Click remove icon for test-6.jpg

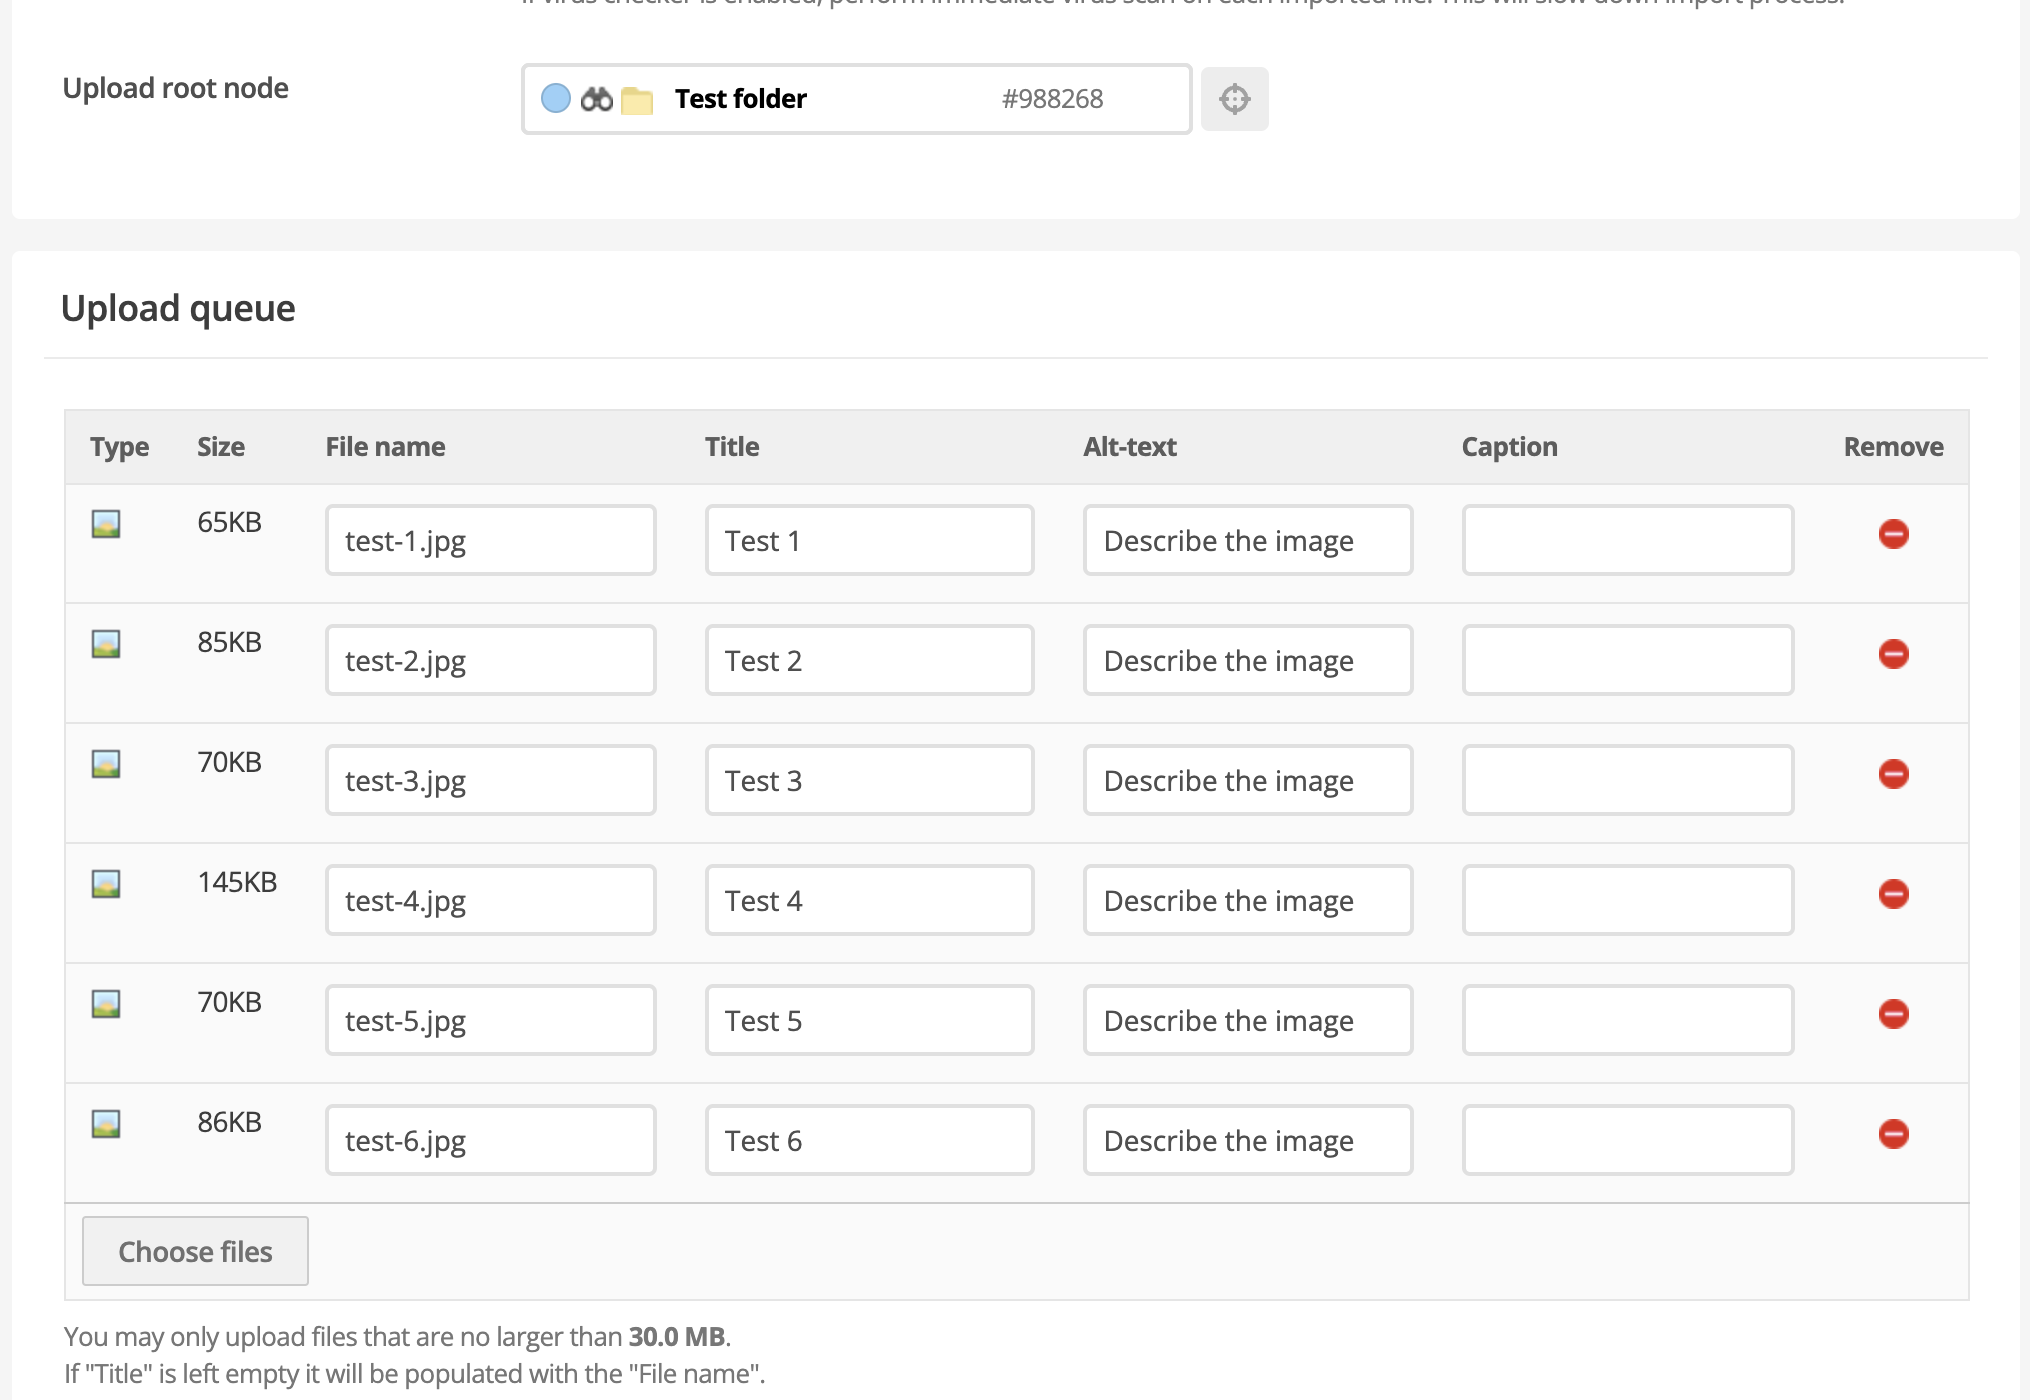pyautogui.click(x=1893, y=1134)
